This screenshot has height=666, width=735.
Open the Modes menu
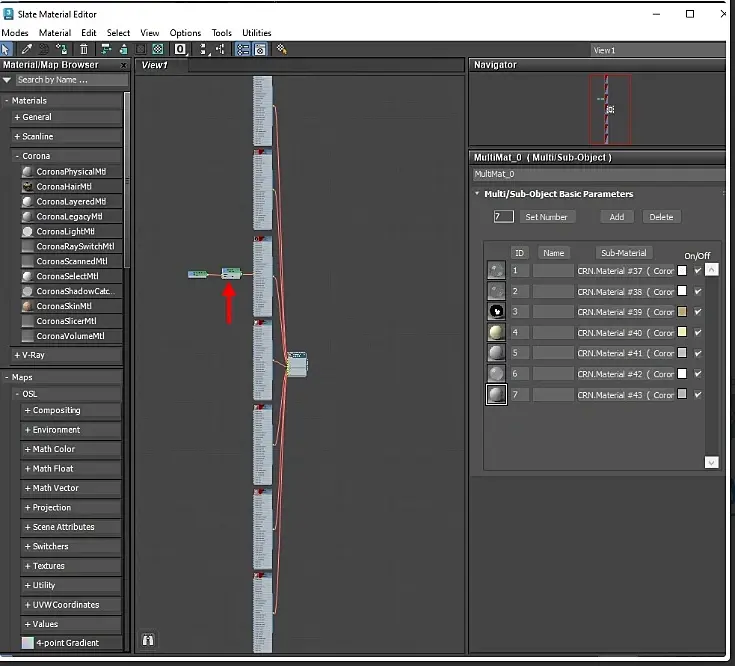[15, 33]
